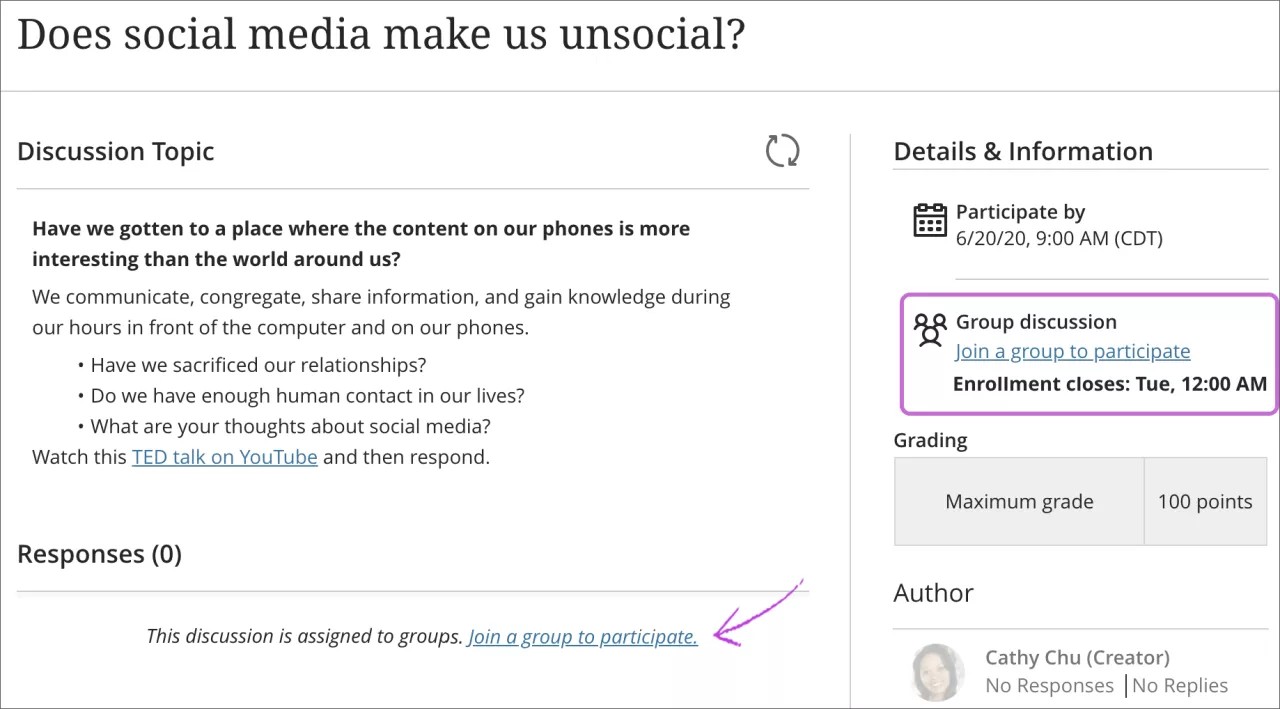Click the Discussion Topic heading
Viewport: 1280px width, 709px height.
[x=115, y=151]
